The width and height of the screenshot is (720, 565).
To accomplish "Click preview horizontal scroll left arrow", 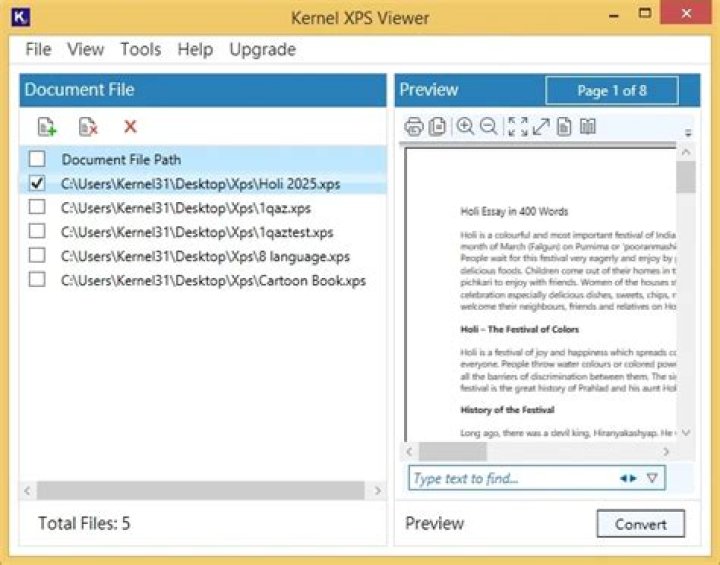I will pyautogui.click(x=410, y=452).
